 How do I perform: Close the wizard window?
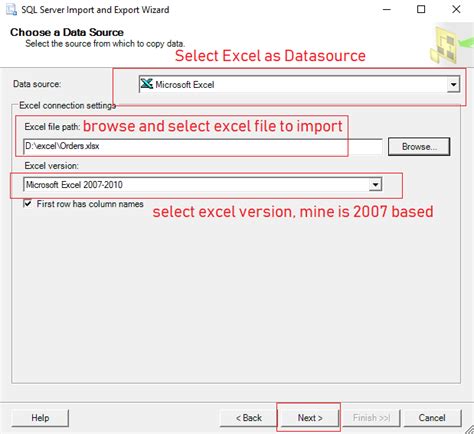click(x=456, y=9)
